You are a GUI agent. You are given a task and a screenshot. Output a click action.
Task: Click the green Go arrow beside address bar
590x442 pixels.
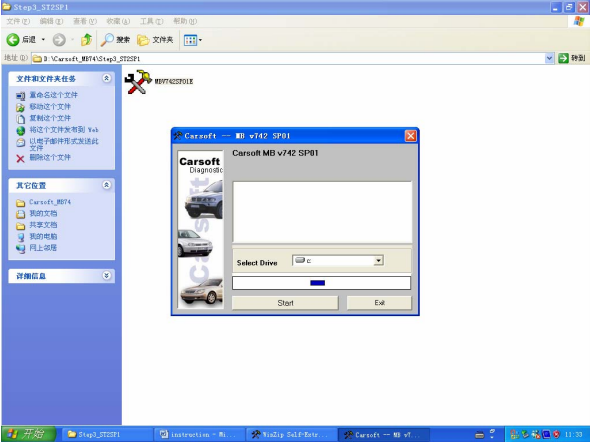click(x=563, y=58)
